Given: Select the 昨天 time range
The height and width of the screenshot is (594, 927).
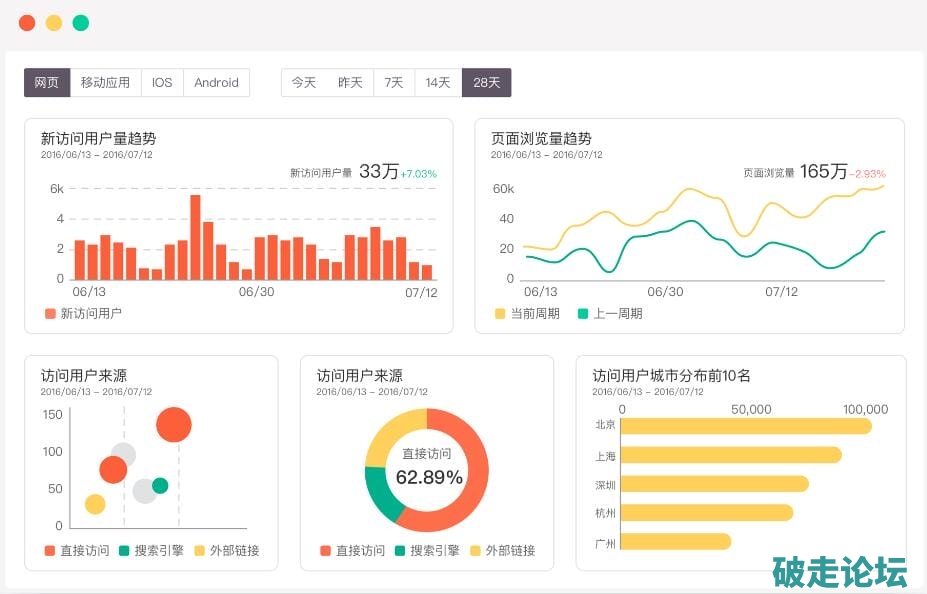Looking at the screenshot, I should pyautogui.click(x=350, y=83).
